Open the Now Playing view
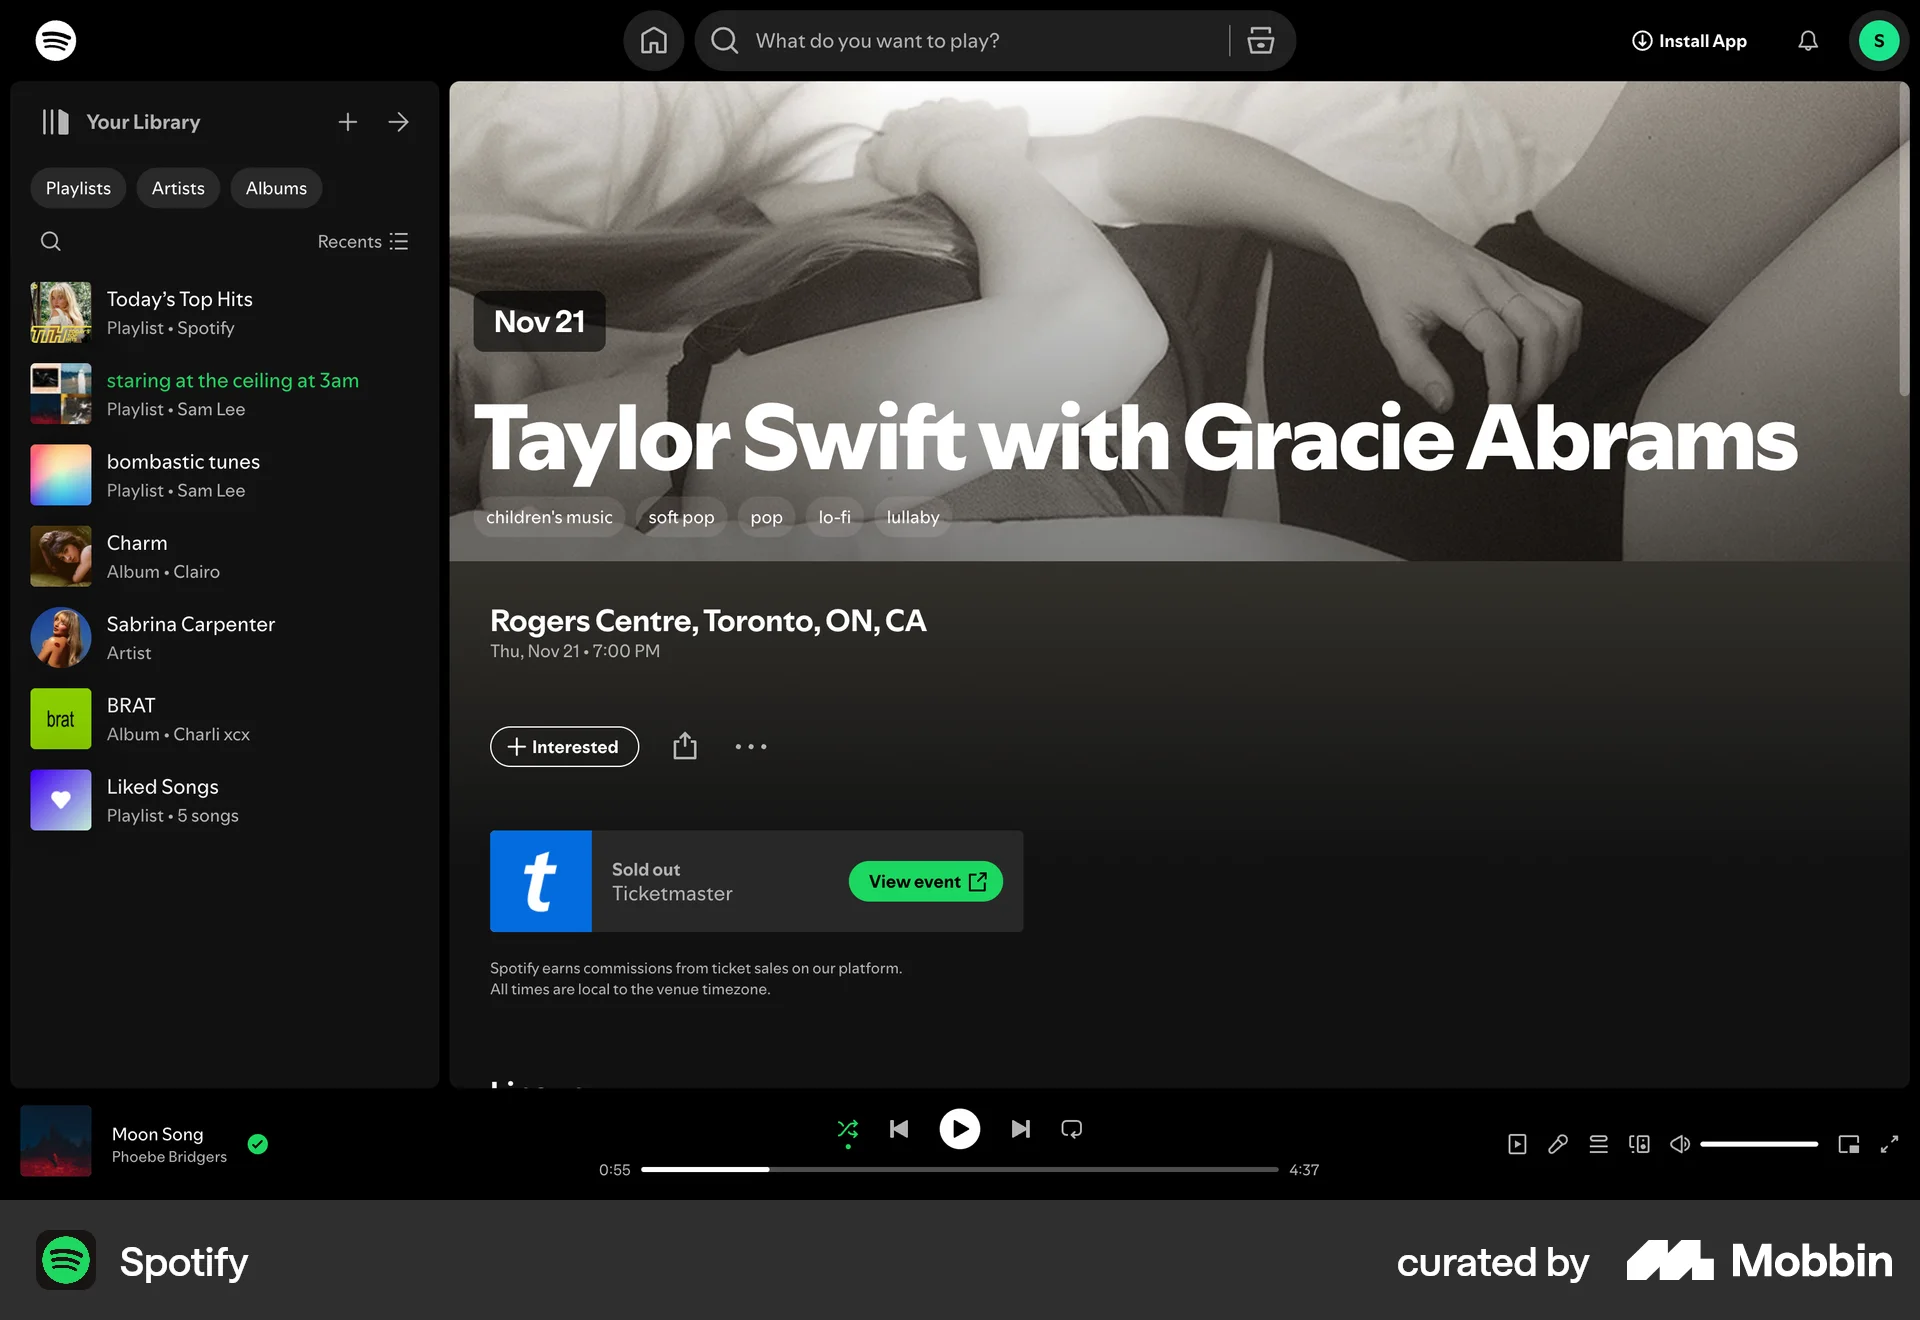Image resolution: width=1920 pixels, height=1320 pixels. click(x=1516, y=1144)
